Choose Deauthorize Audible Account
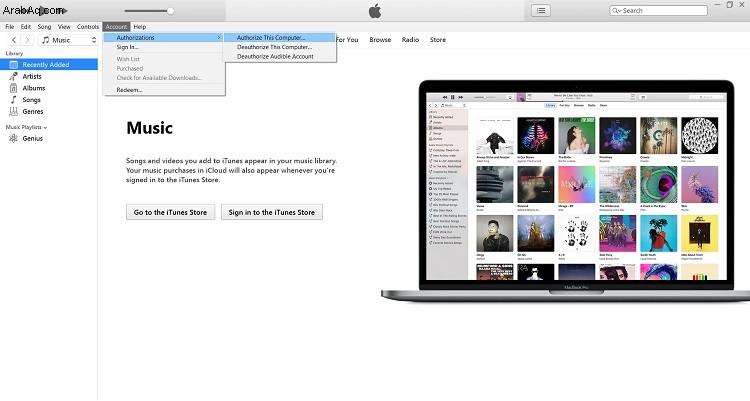 [280, 56]
